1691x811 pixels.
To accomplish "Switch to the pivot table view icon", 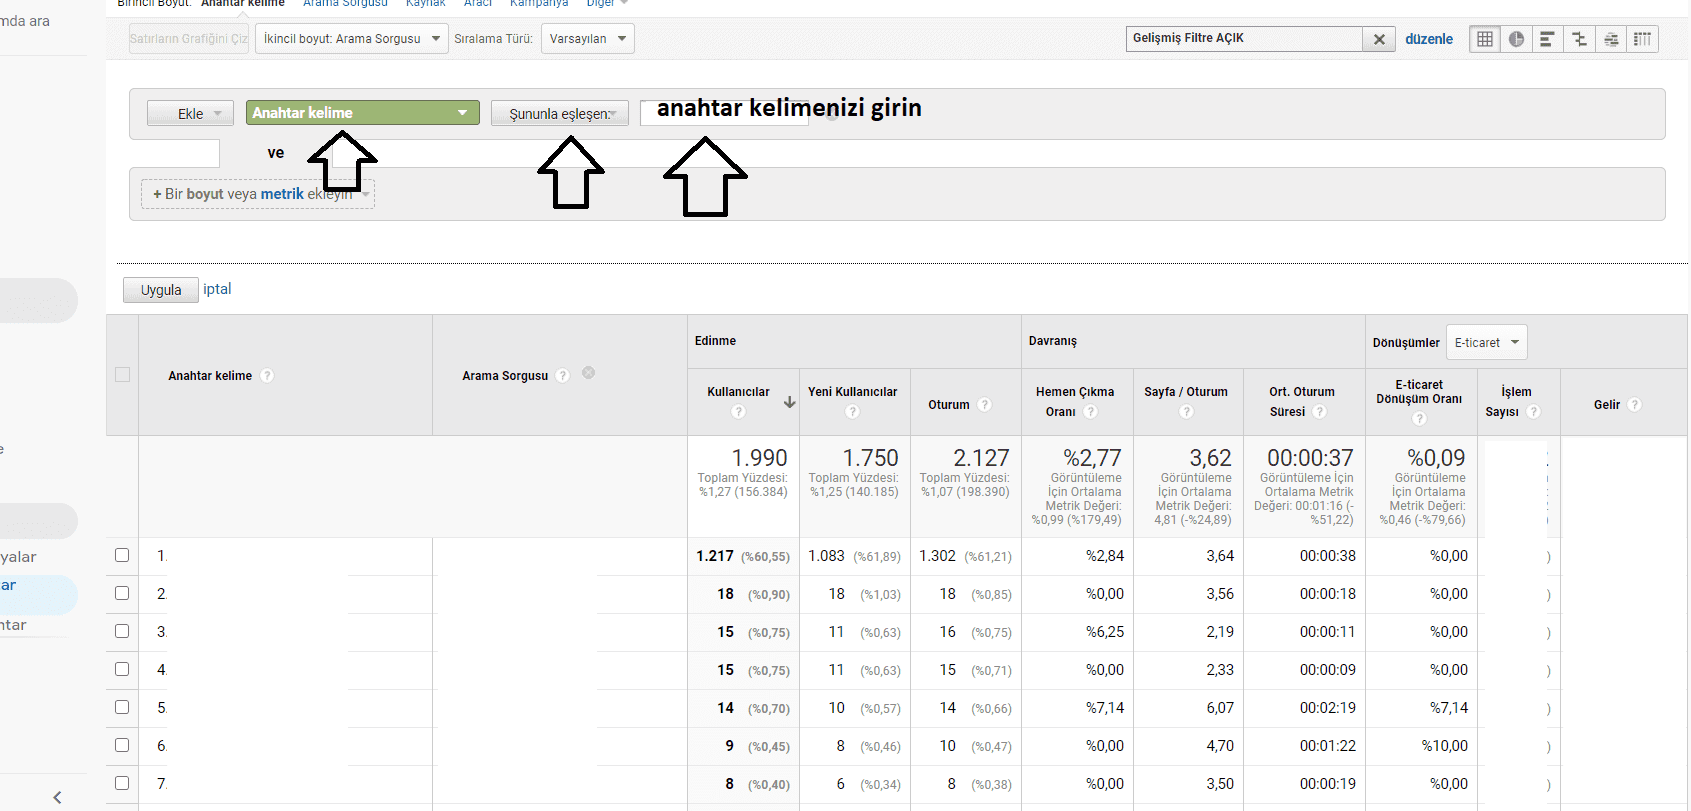I will (1642, 39).
